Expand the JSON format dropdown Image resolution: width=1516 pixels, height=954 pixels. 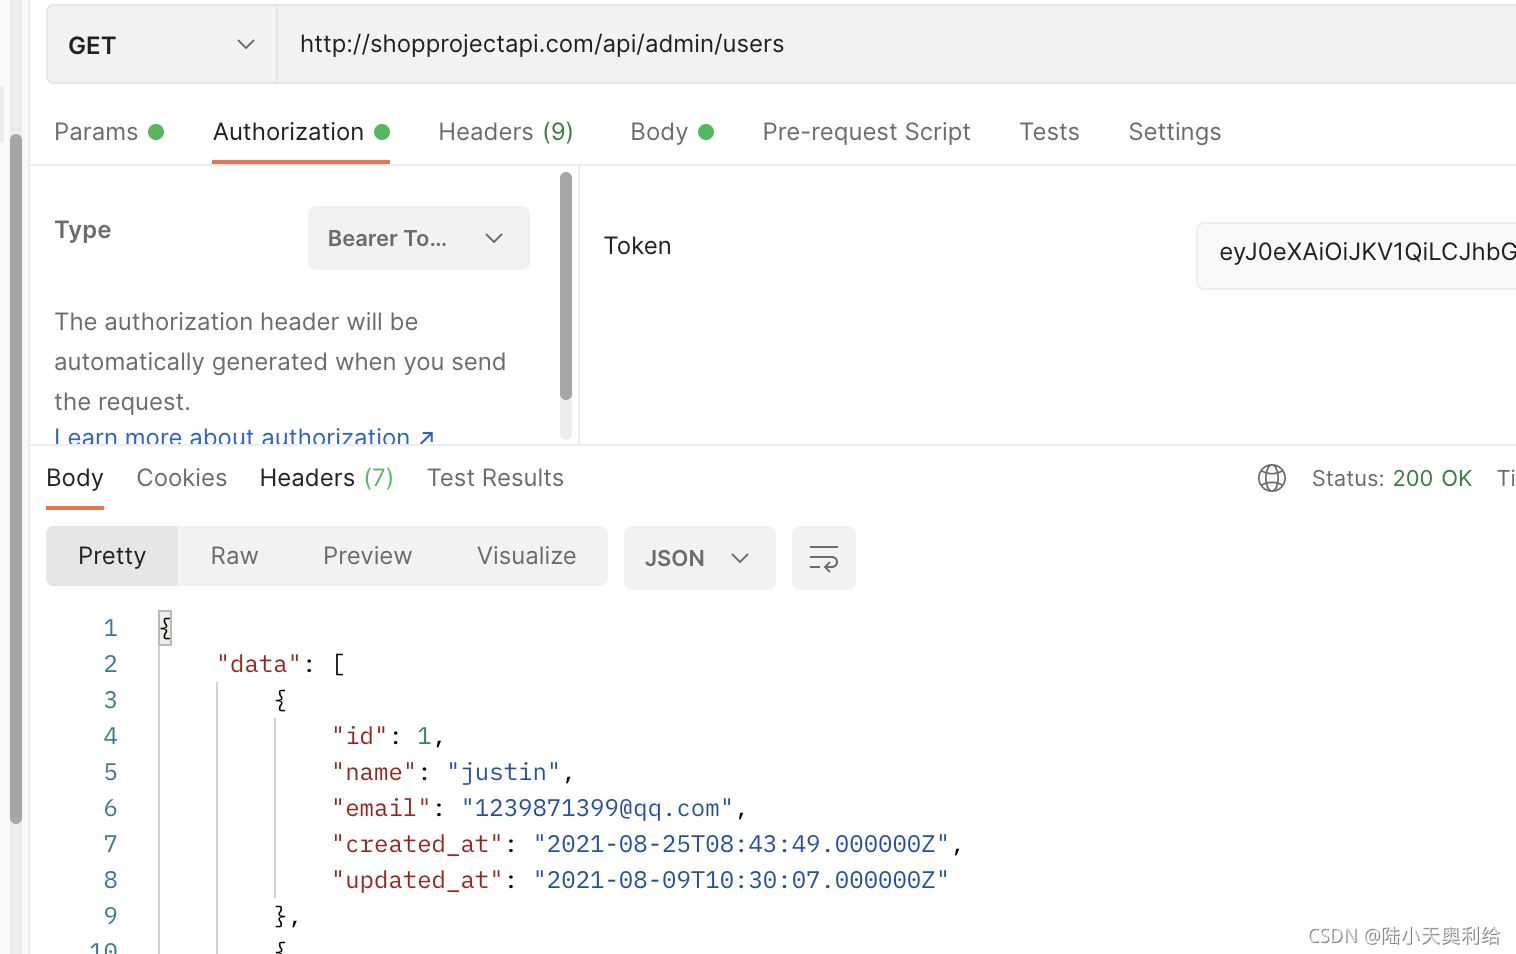699,558
